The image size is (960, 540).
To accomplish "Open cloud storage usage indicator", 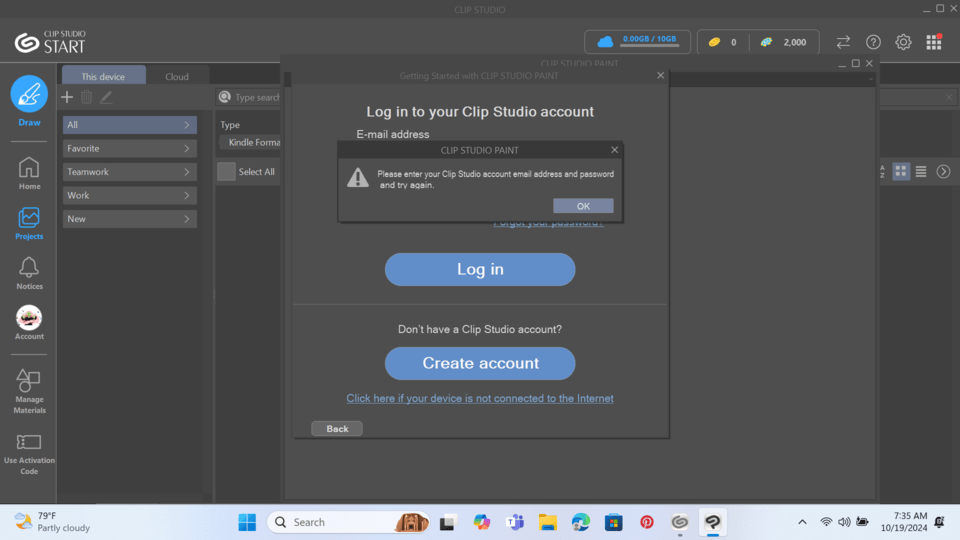I will pos(637,42).
